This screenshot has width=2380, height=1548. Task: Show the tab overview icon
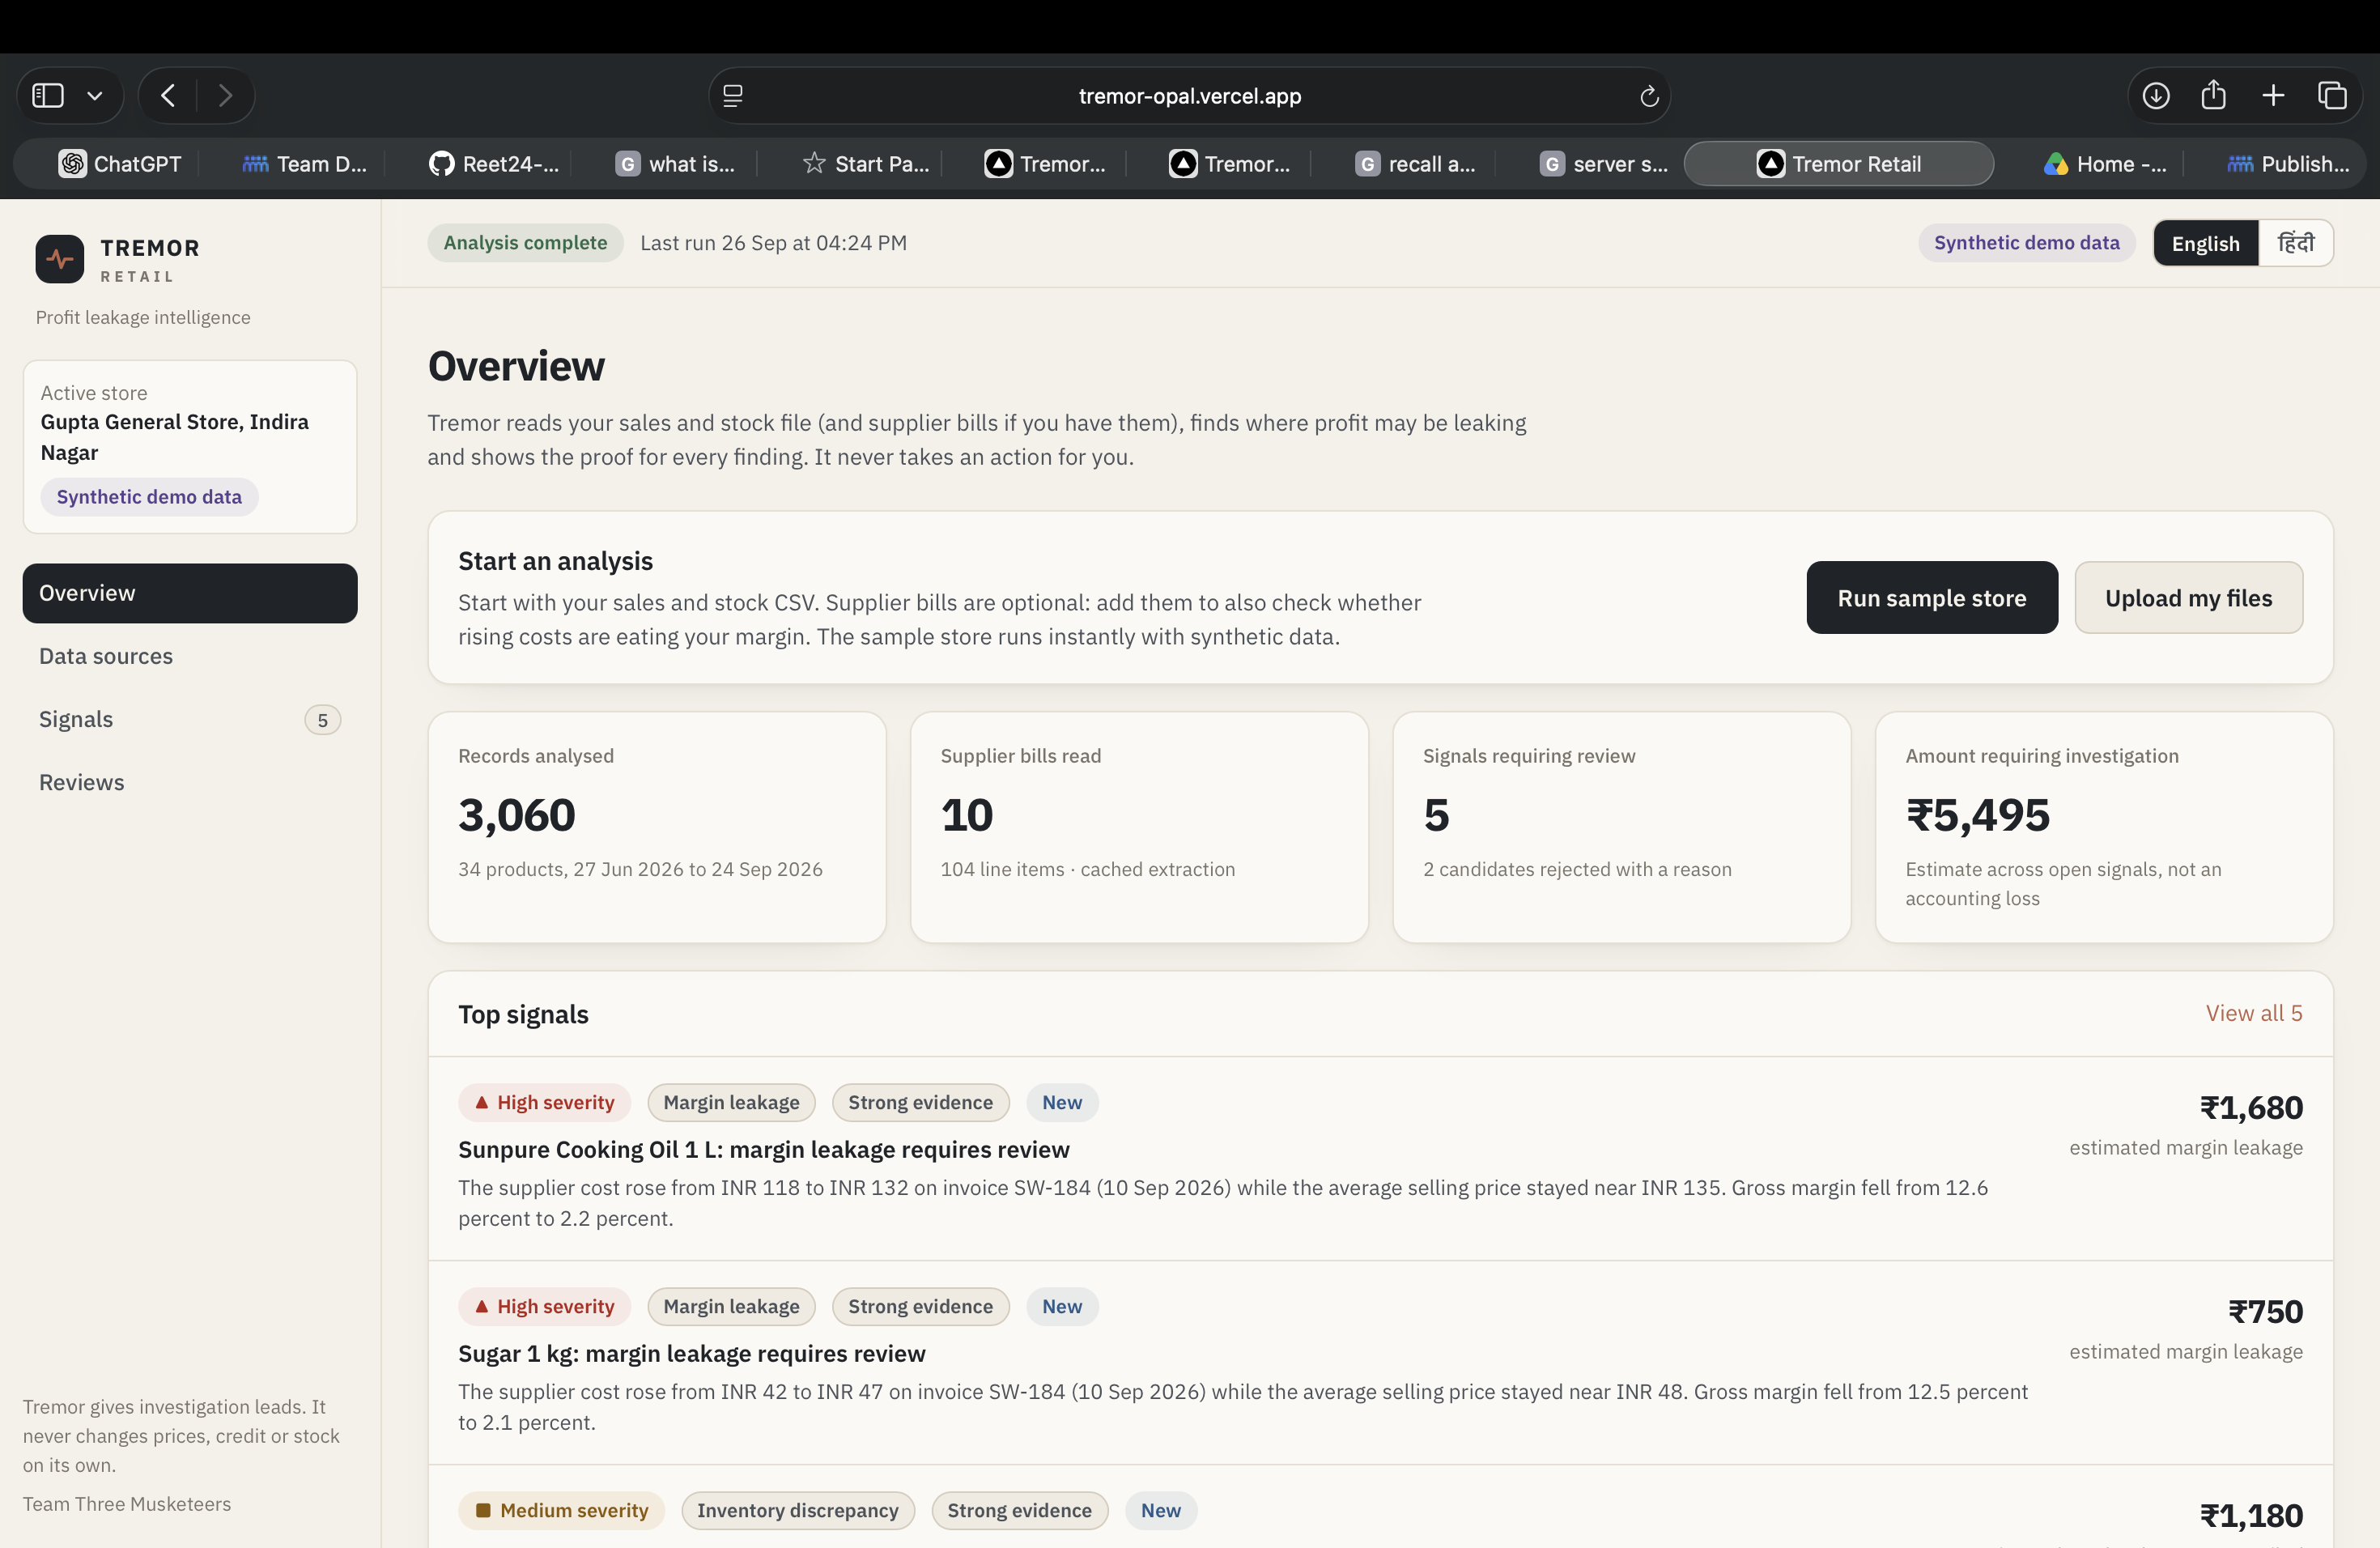[x=2332, y=95]
